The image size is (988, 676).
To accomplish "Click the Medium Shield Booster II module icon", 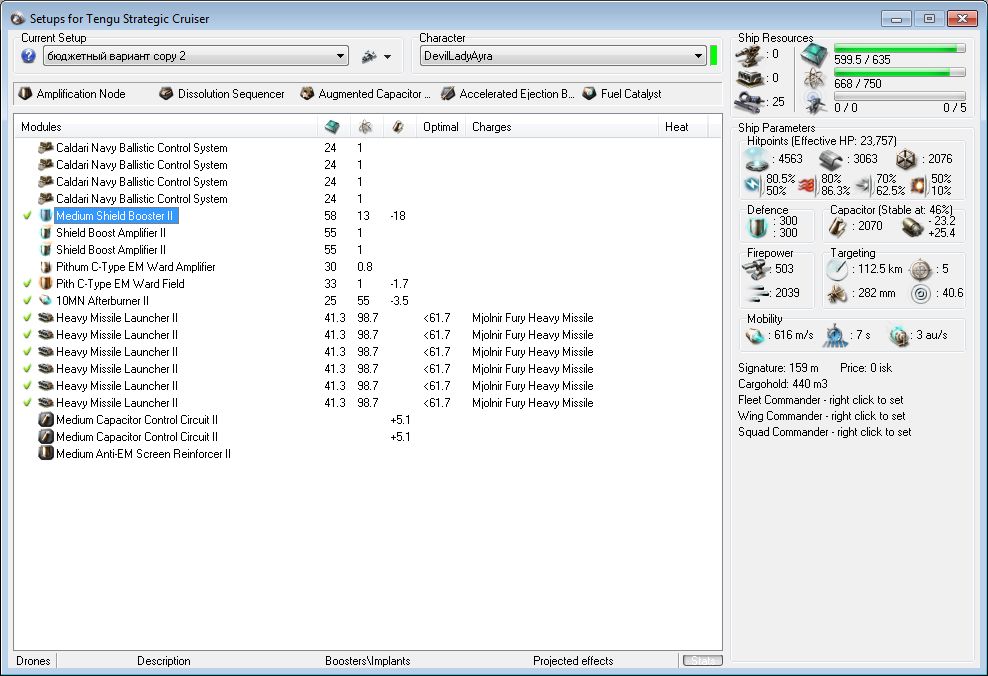I will tap(46, 215).
